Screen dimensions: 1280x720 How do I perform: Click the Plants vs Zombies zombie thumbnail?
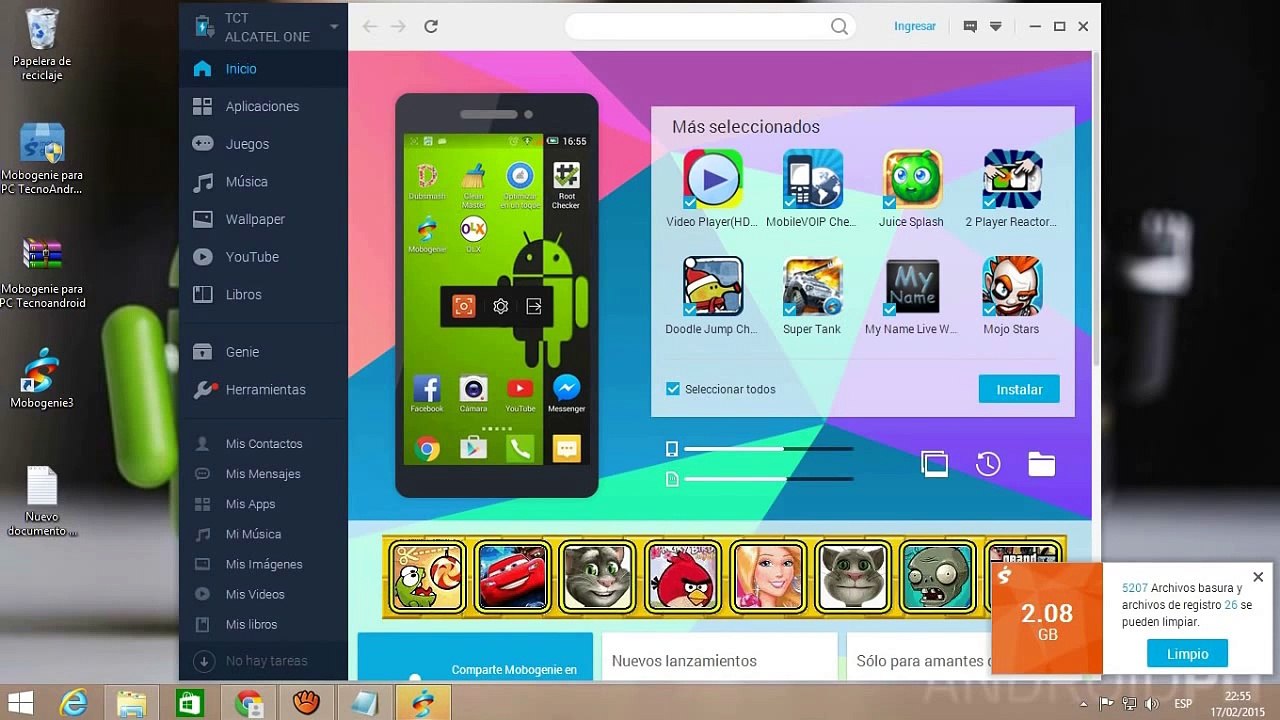click(x=939, y=577)
